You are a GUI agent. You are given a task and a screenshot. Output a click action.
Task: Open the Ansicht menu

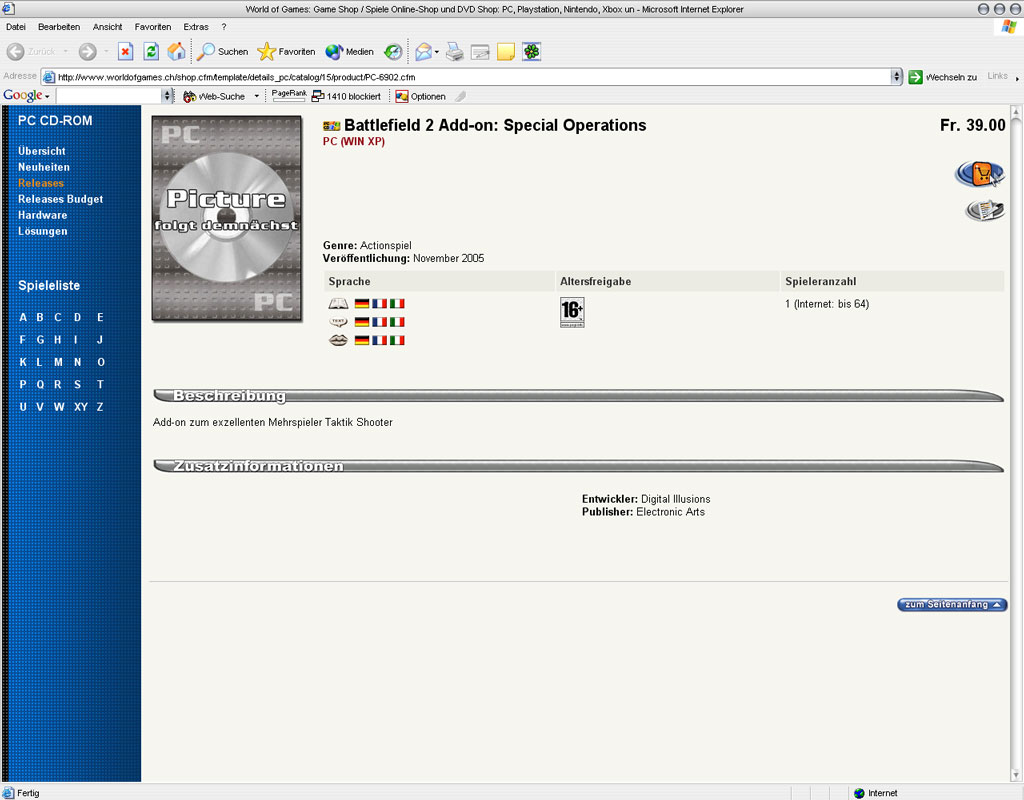point(107,27)
